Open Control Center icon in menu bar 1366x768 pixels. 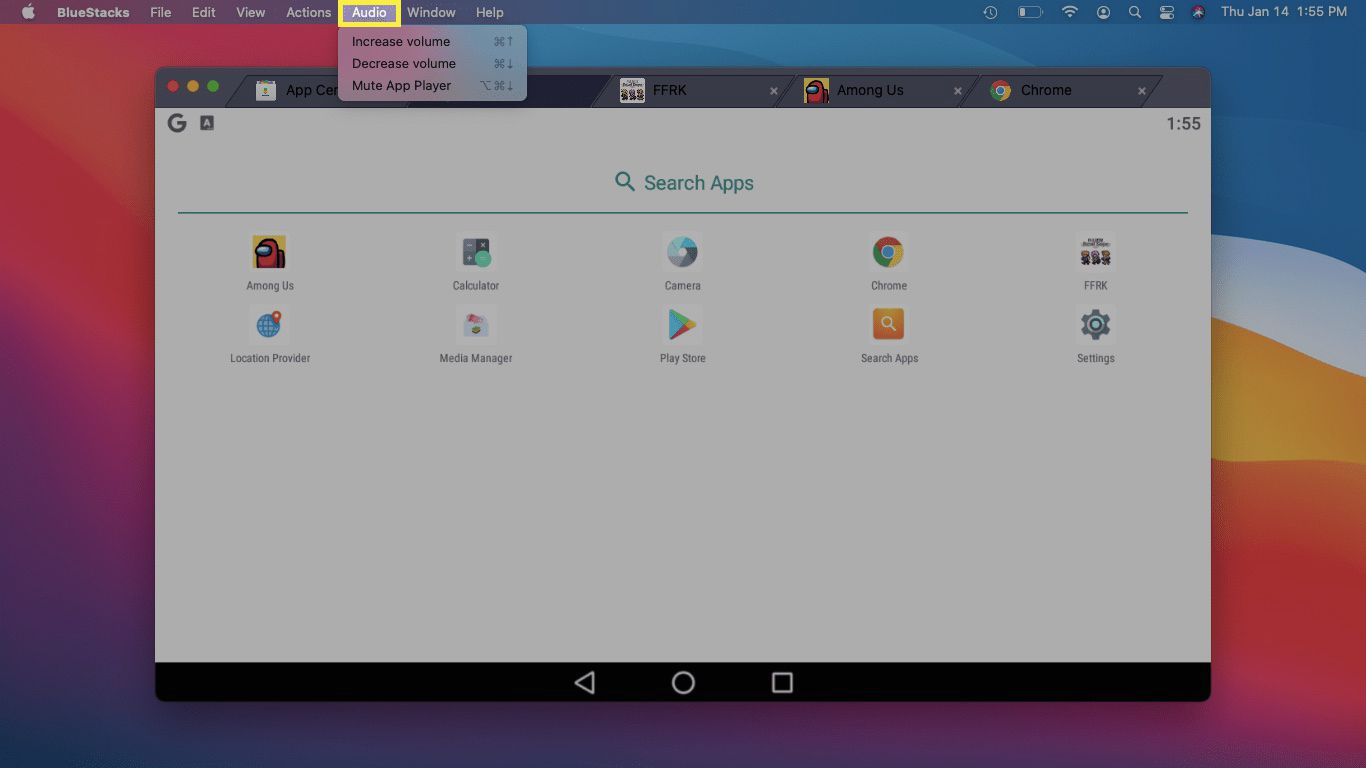click(1167, 12)
